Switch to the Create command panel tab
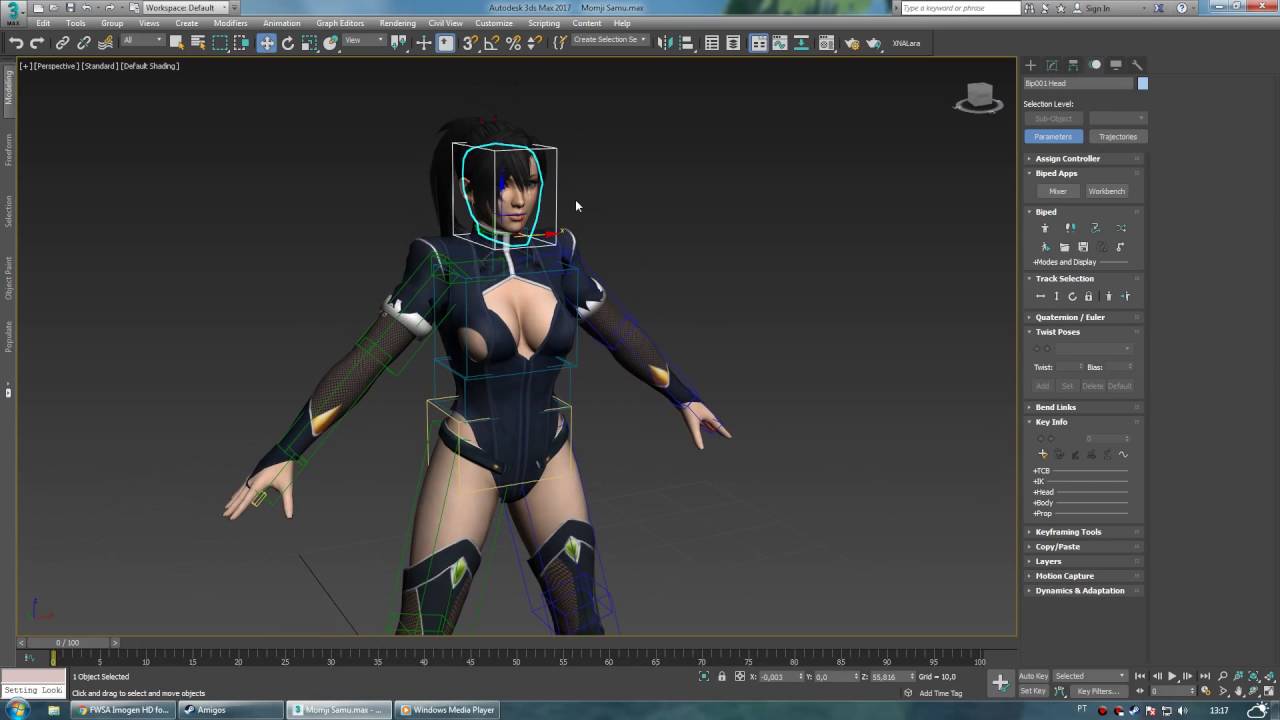The height and width of the screenshot is (720, 1280). pos(1031,65)
